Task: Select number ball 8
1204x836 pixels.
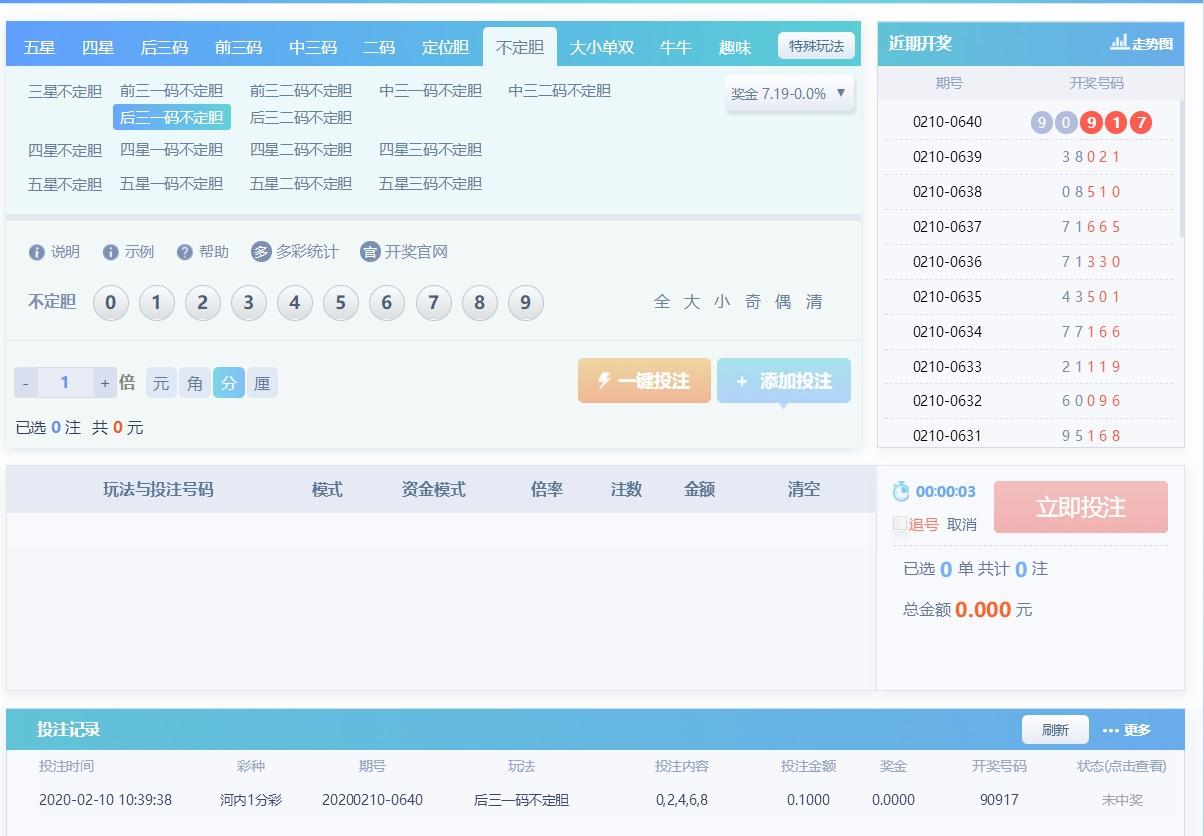Action: (x=480, y=302)
